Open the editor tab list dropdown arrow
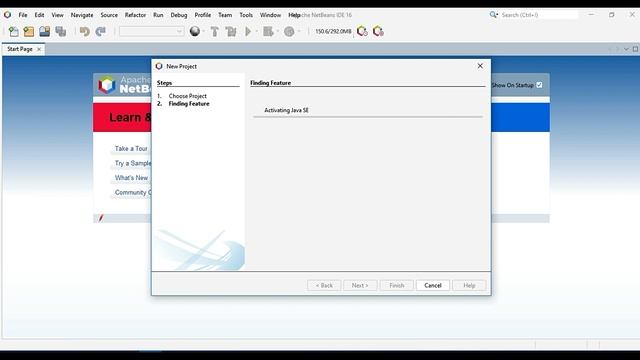Viewport: 640px width, 360px height. (626, 49)
